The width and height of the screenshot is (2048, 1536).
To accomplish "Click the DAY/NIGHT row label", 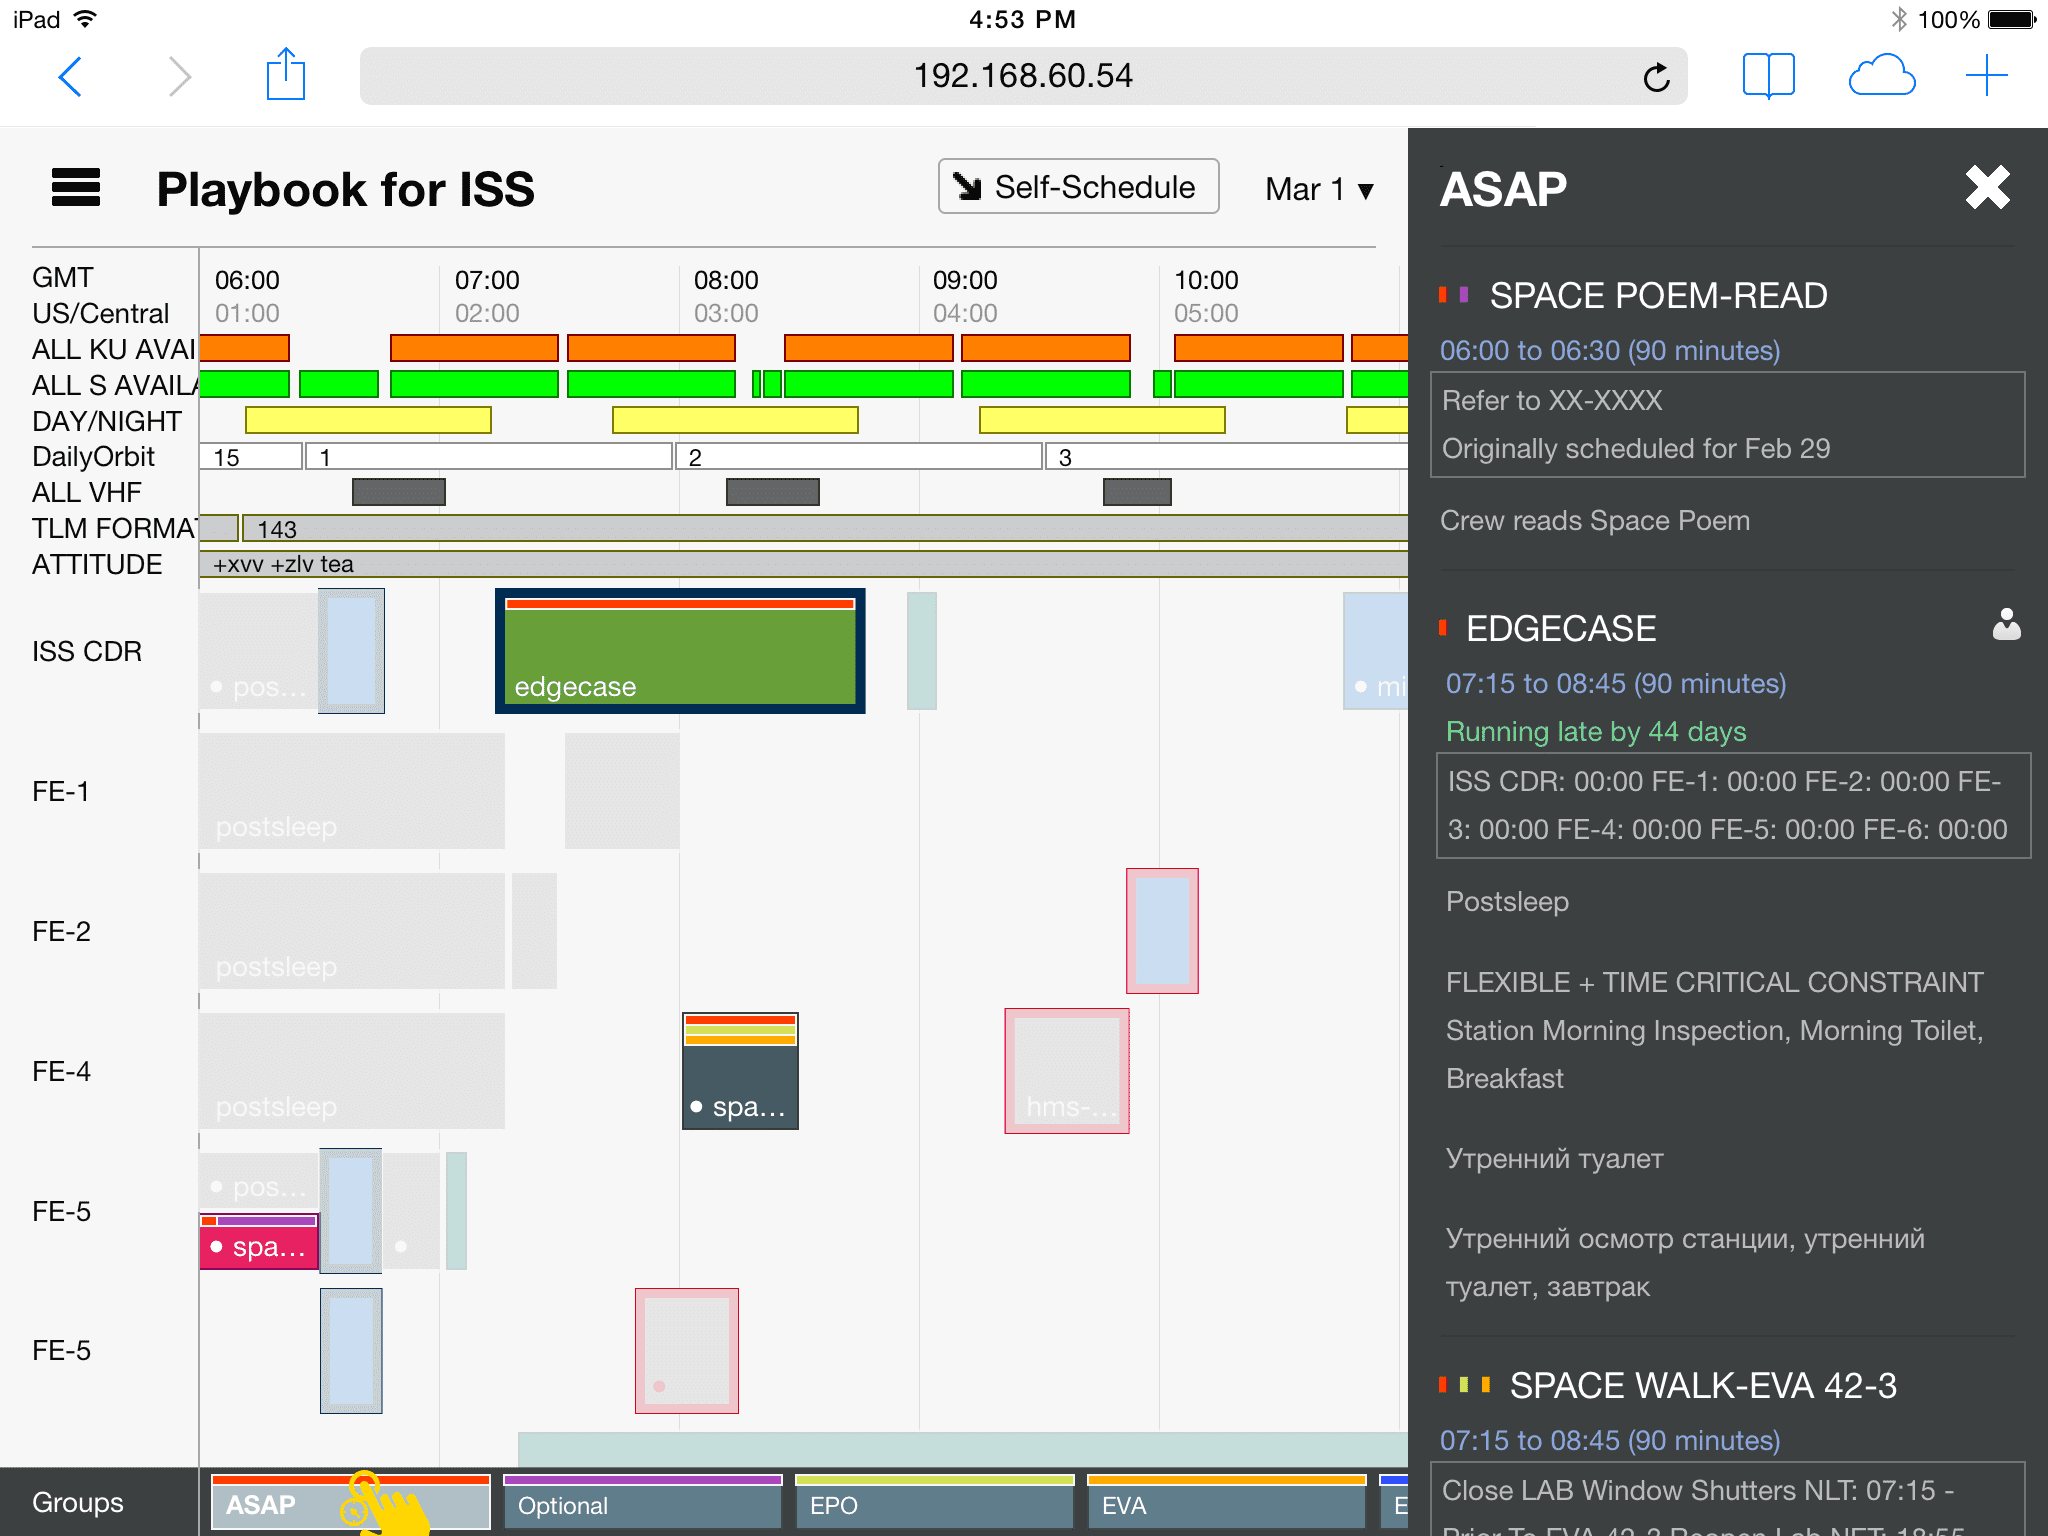I will click(107, 422).
